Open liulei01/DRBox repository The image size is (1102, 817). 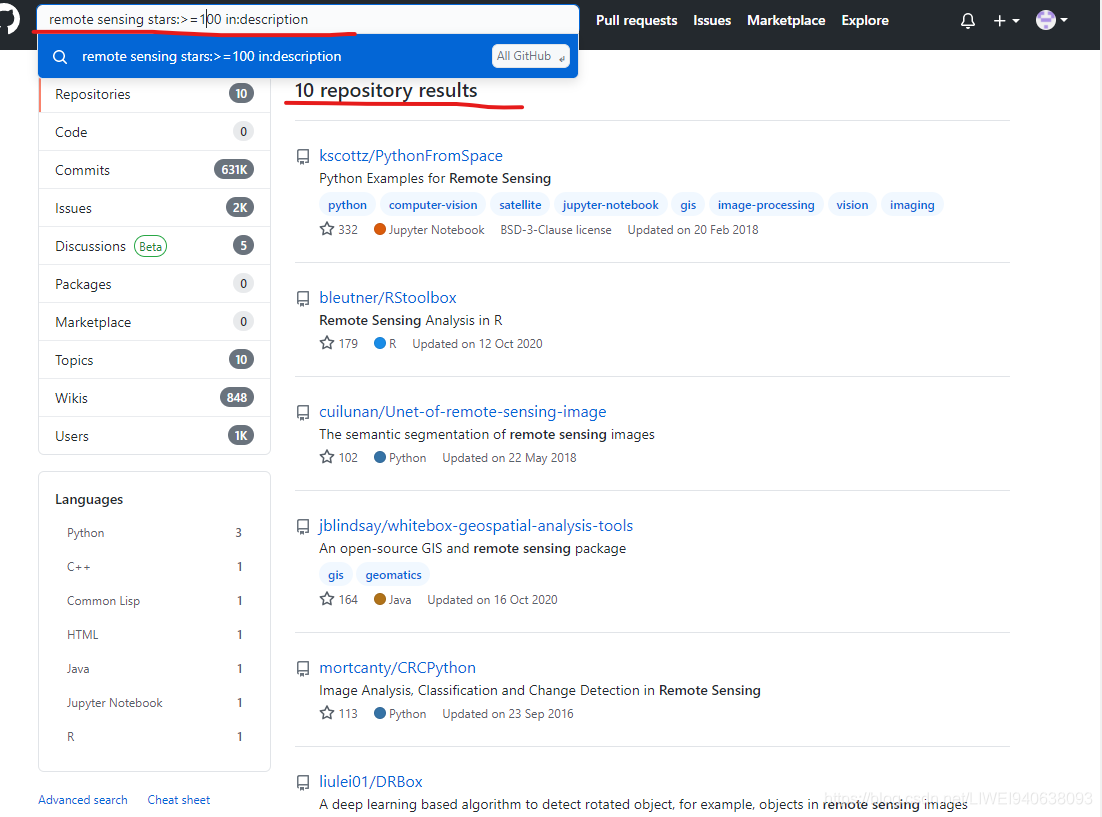[x=371, y=782]
